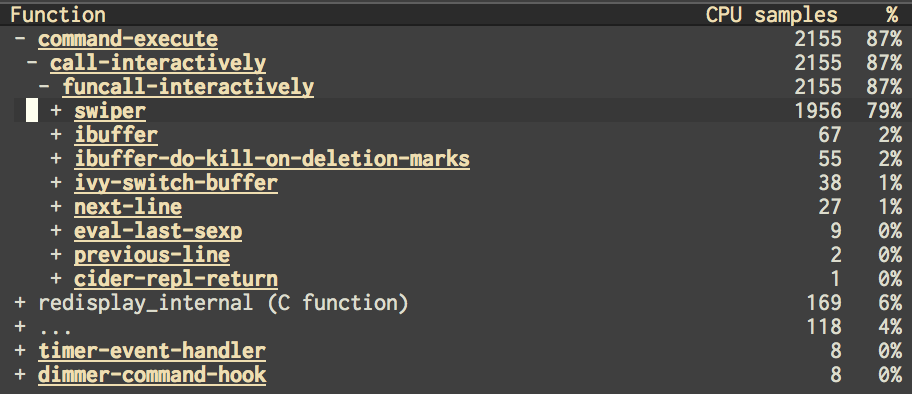
Task: Expand ibuffer-do-kill-on-deletion-marks node
Action: point(56,159)
